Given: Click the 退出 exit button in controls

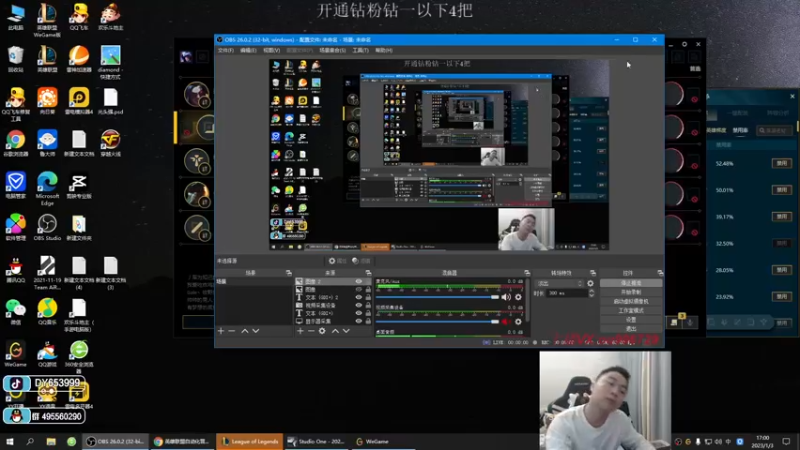Looking at the screenshot, I should tap(631, 329).
